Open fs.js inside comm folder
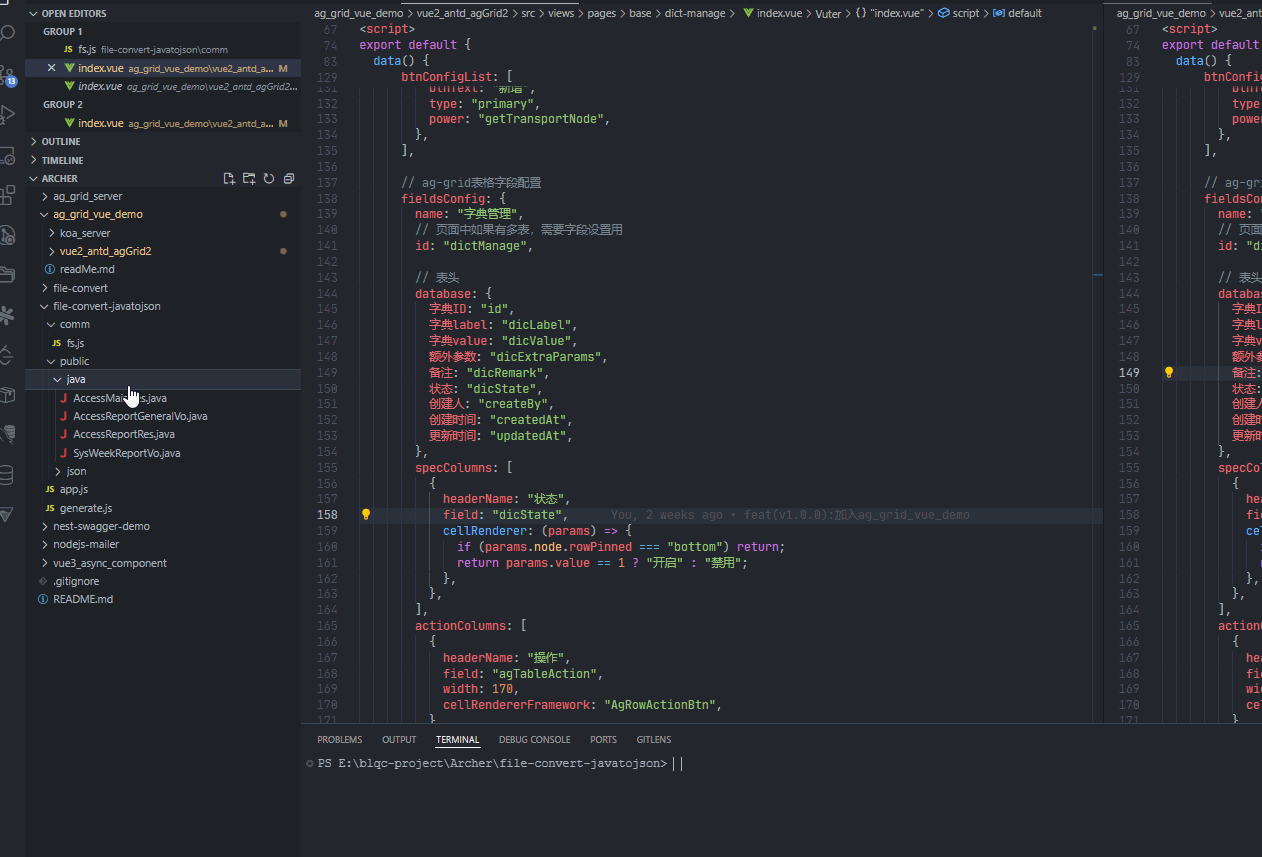 point(163,343)
